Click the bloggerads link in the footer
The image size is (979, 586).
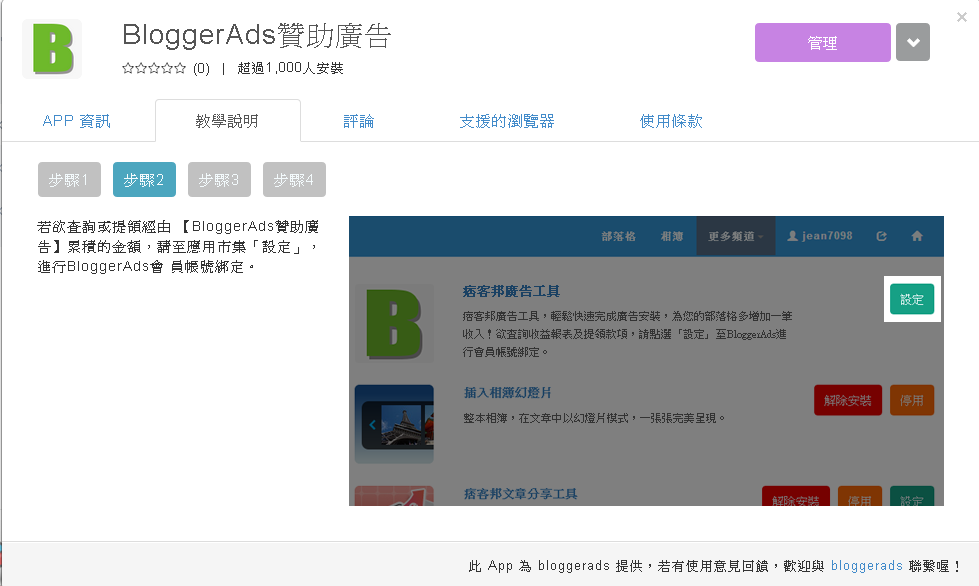click(x=867, y=565)
